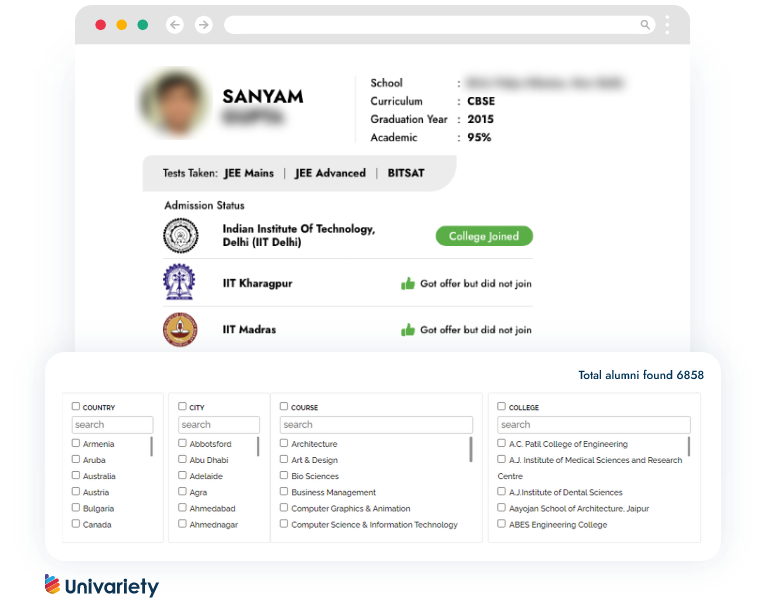Click the search magnifier in address bar
Screen dimensions: 766x606
[x=645, y=25]
